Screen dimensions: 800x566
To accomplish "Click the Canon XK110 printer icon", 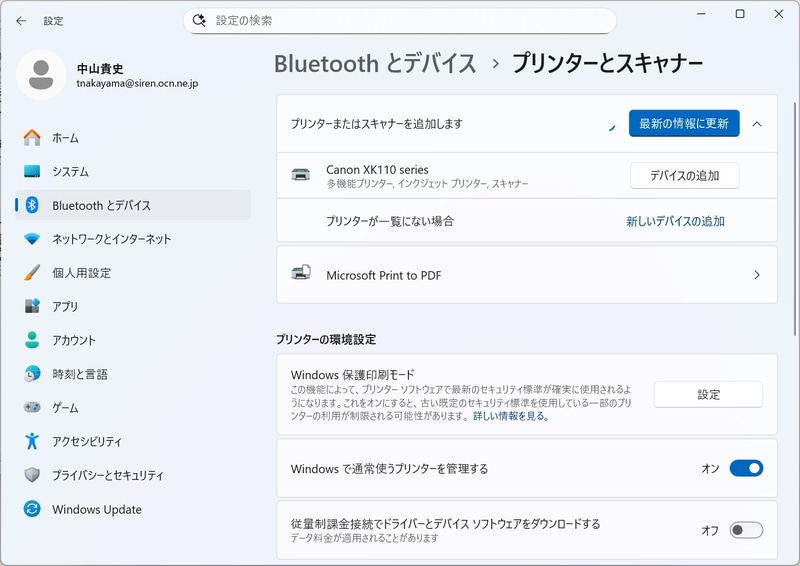I will 301,175.
